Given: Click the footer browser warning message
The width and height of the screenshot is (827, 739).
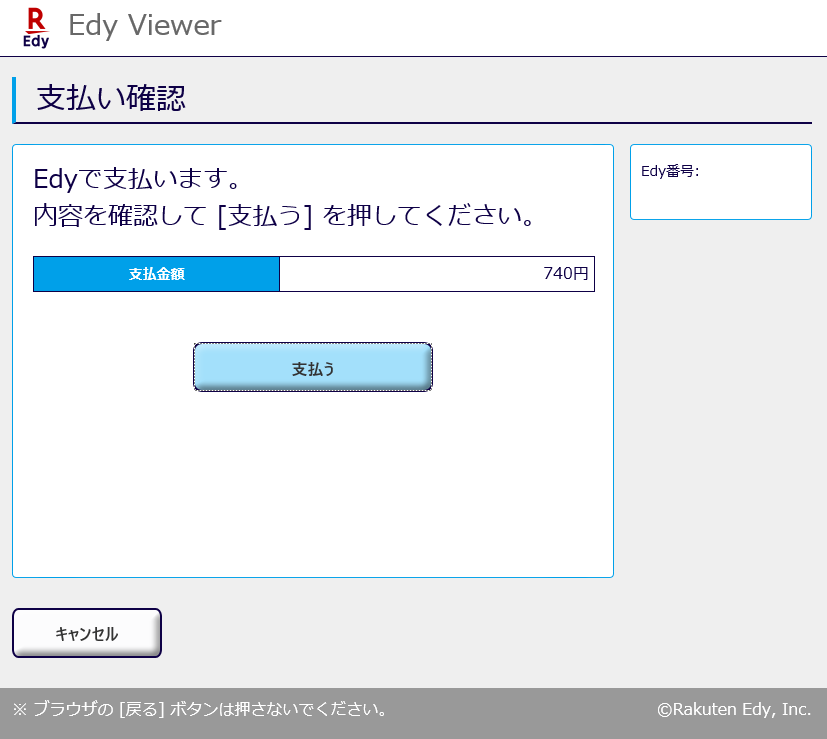Looking at the screenshot, I should [x=200, y=710].
